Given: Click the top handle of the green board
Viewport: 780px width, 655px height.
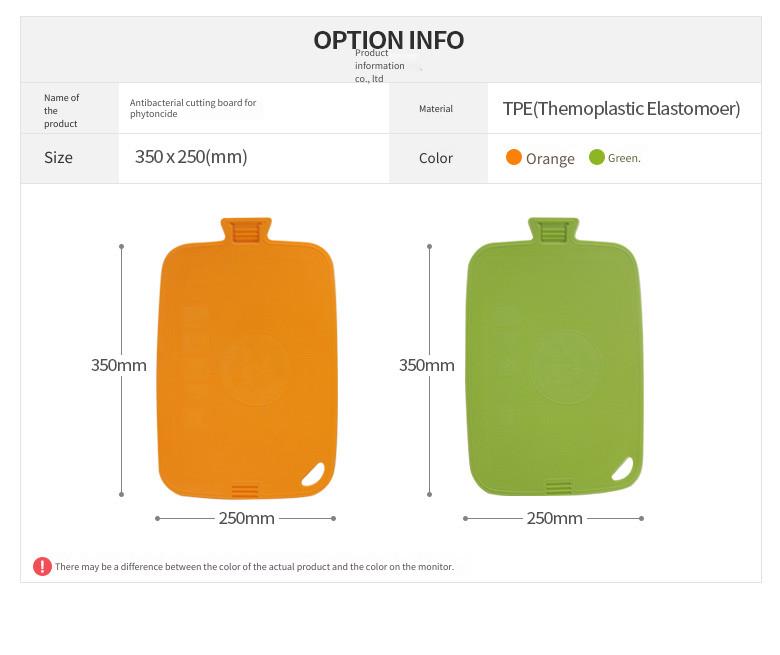Looking at the screenshot, I should pos(553,230).
